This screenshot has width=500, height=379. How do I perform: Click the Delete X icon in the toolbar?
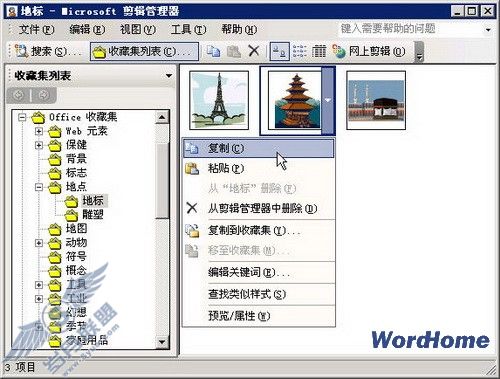pyautogui.click(x=254, y=51)
